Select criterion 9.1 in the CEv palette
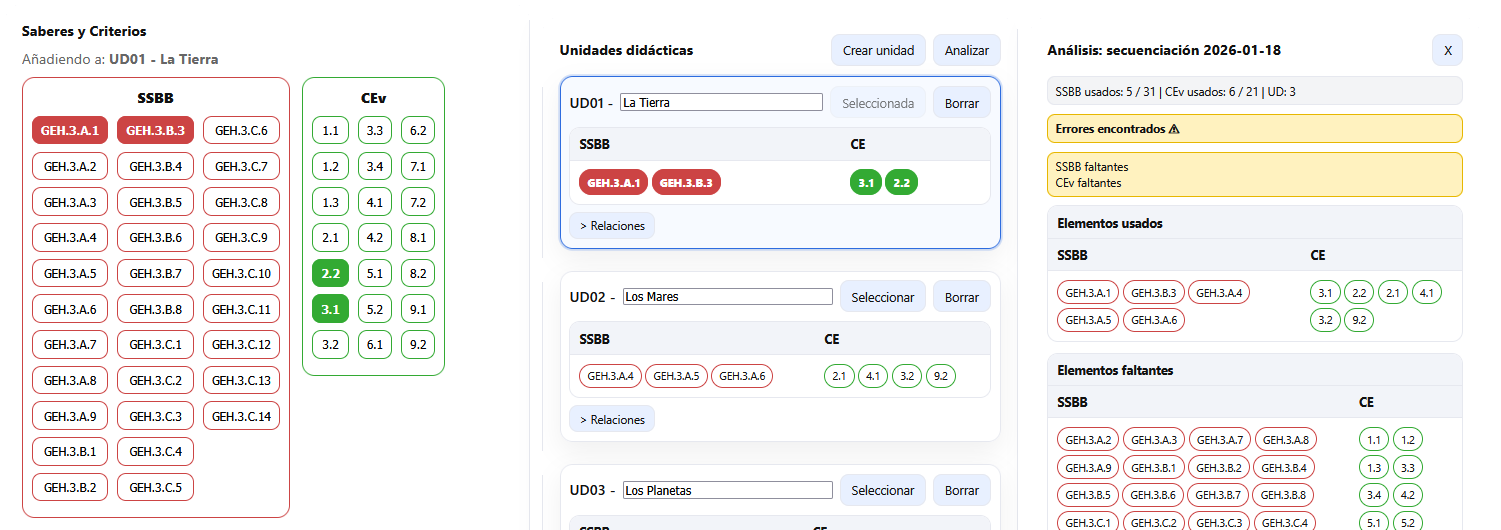Viewport: 1501px width, 530px height. [418, 309]
